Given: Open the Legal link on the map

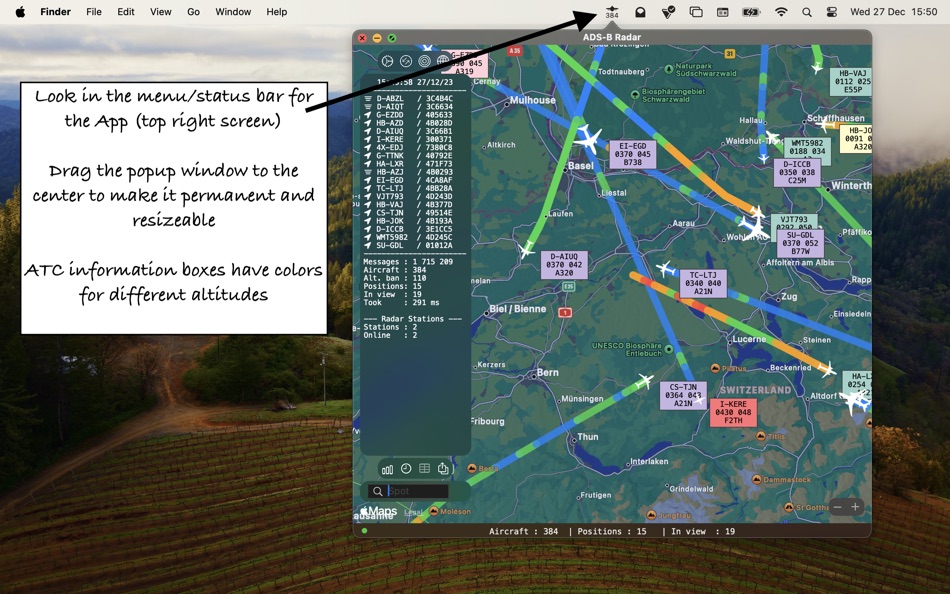Looking at the screenshot, I should coord(413,512).
